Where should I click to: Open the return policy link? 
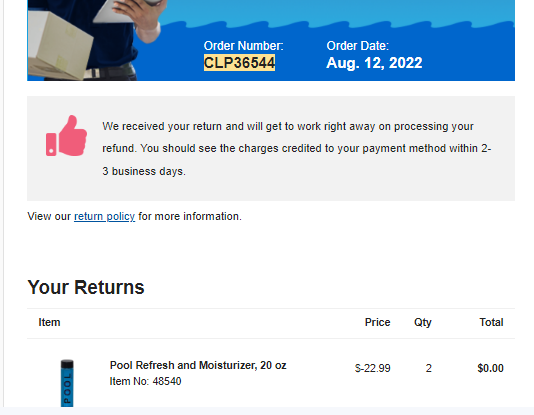click(105, 217)
